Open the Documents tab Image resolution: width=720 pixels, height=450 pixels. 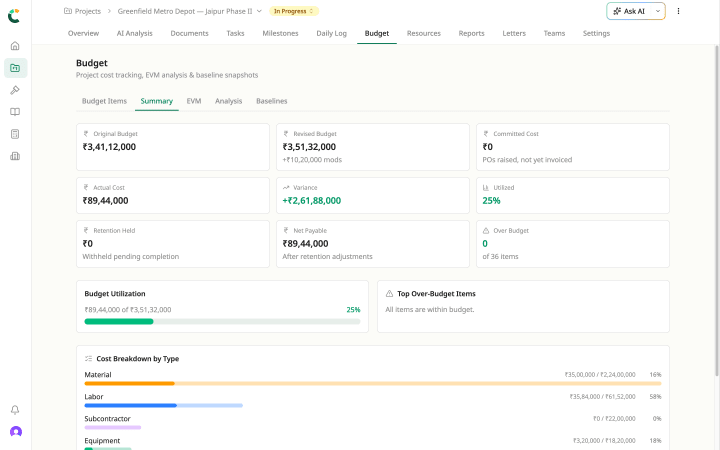(x=189, y=33)
